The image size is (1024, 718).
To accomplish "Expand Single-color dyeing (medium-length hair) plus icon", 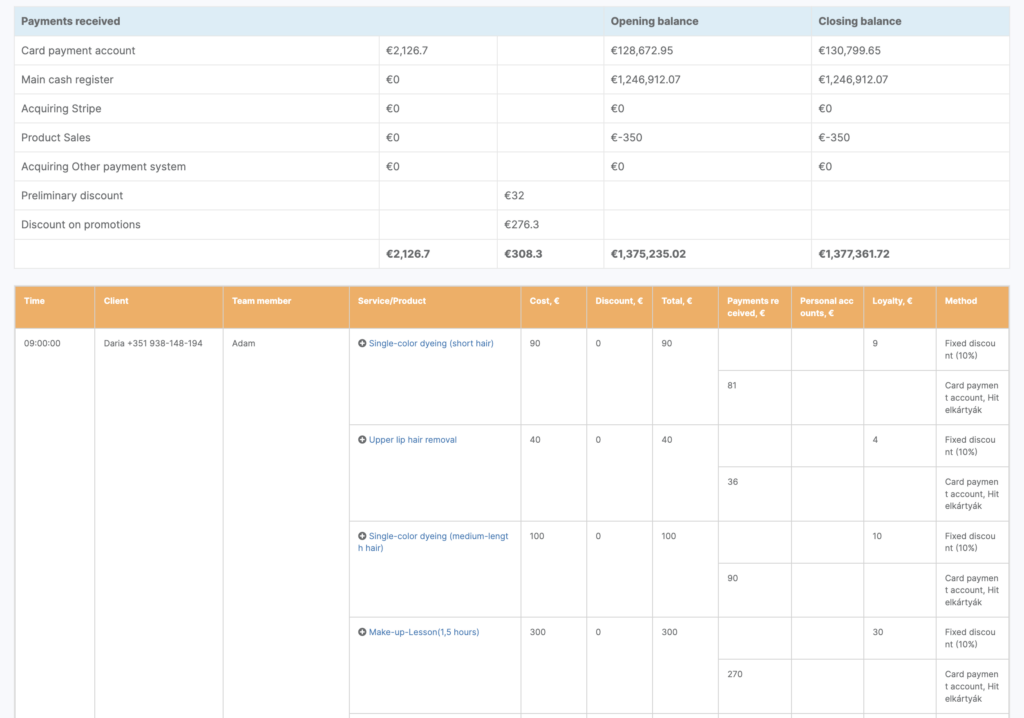I will pos(362,536).
